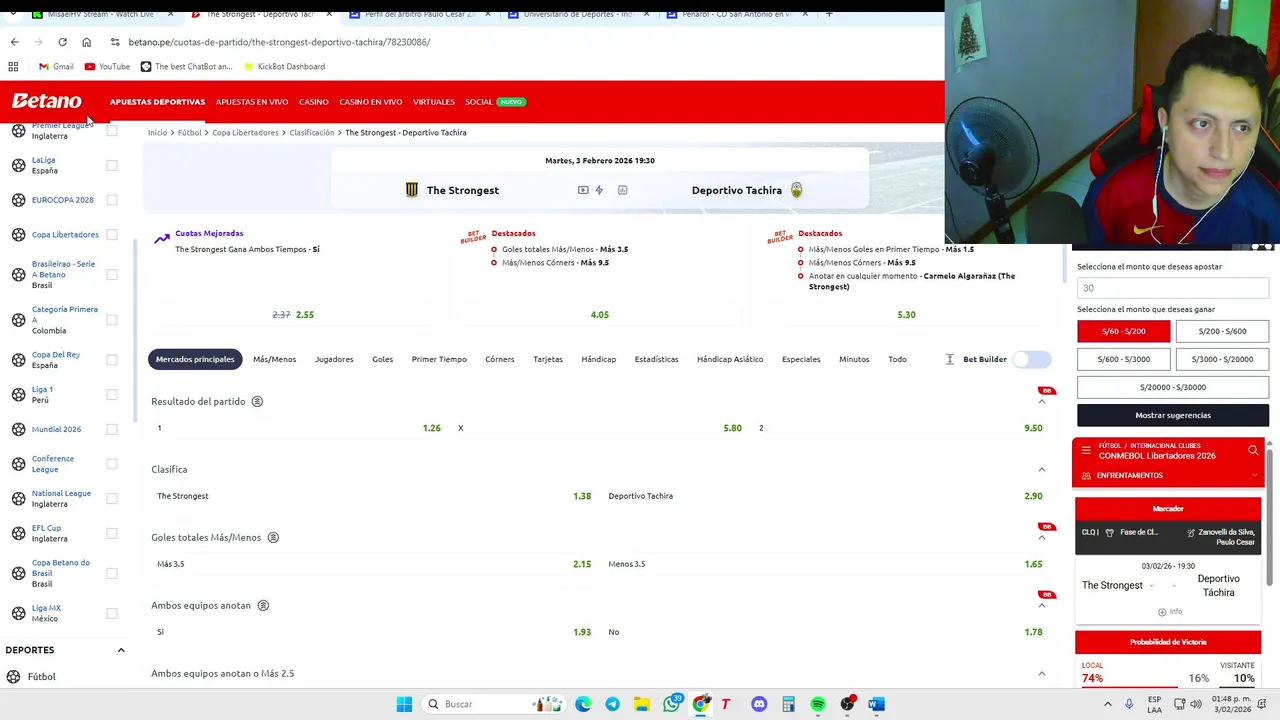Open the Windows Start menu
The height and width of the screenshot is (720, 1280).
coord(404,704)
